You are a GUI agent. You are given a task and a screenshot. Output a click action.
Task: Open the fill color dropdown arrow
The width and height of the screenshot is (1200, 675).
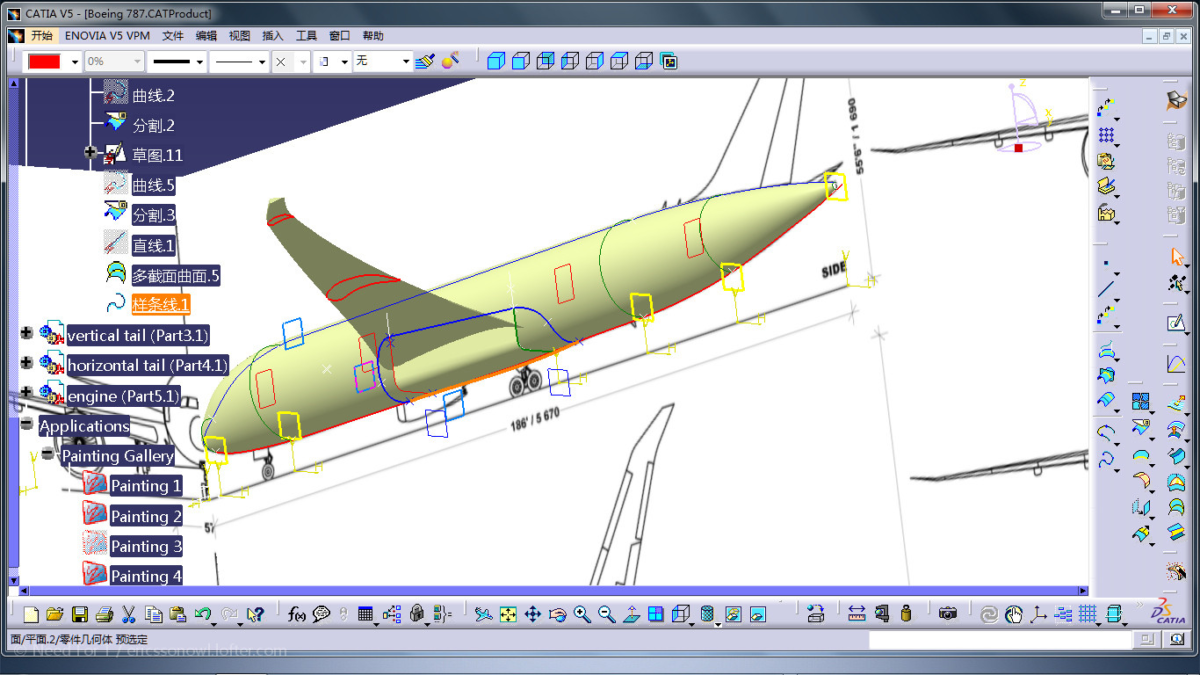[75, 62]
